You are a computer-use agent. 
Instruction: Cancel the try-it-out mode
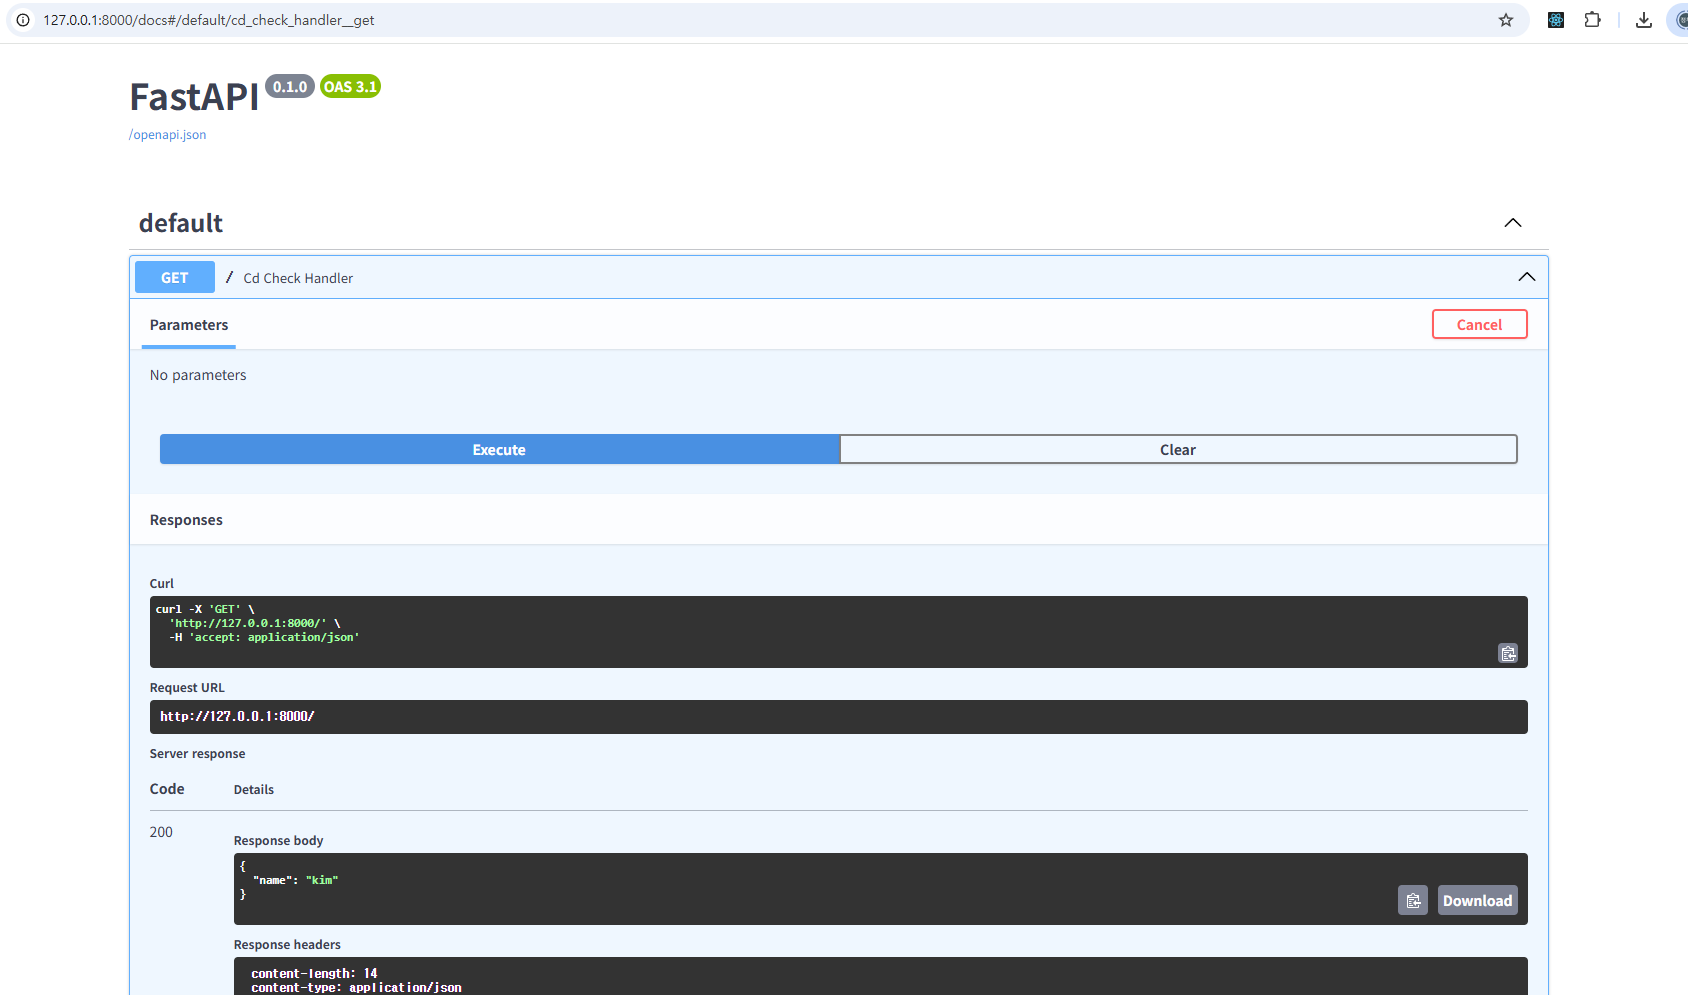point(1480,325)
